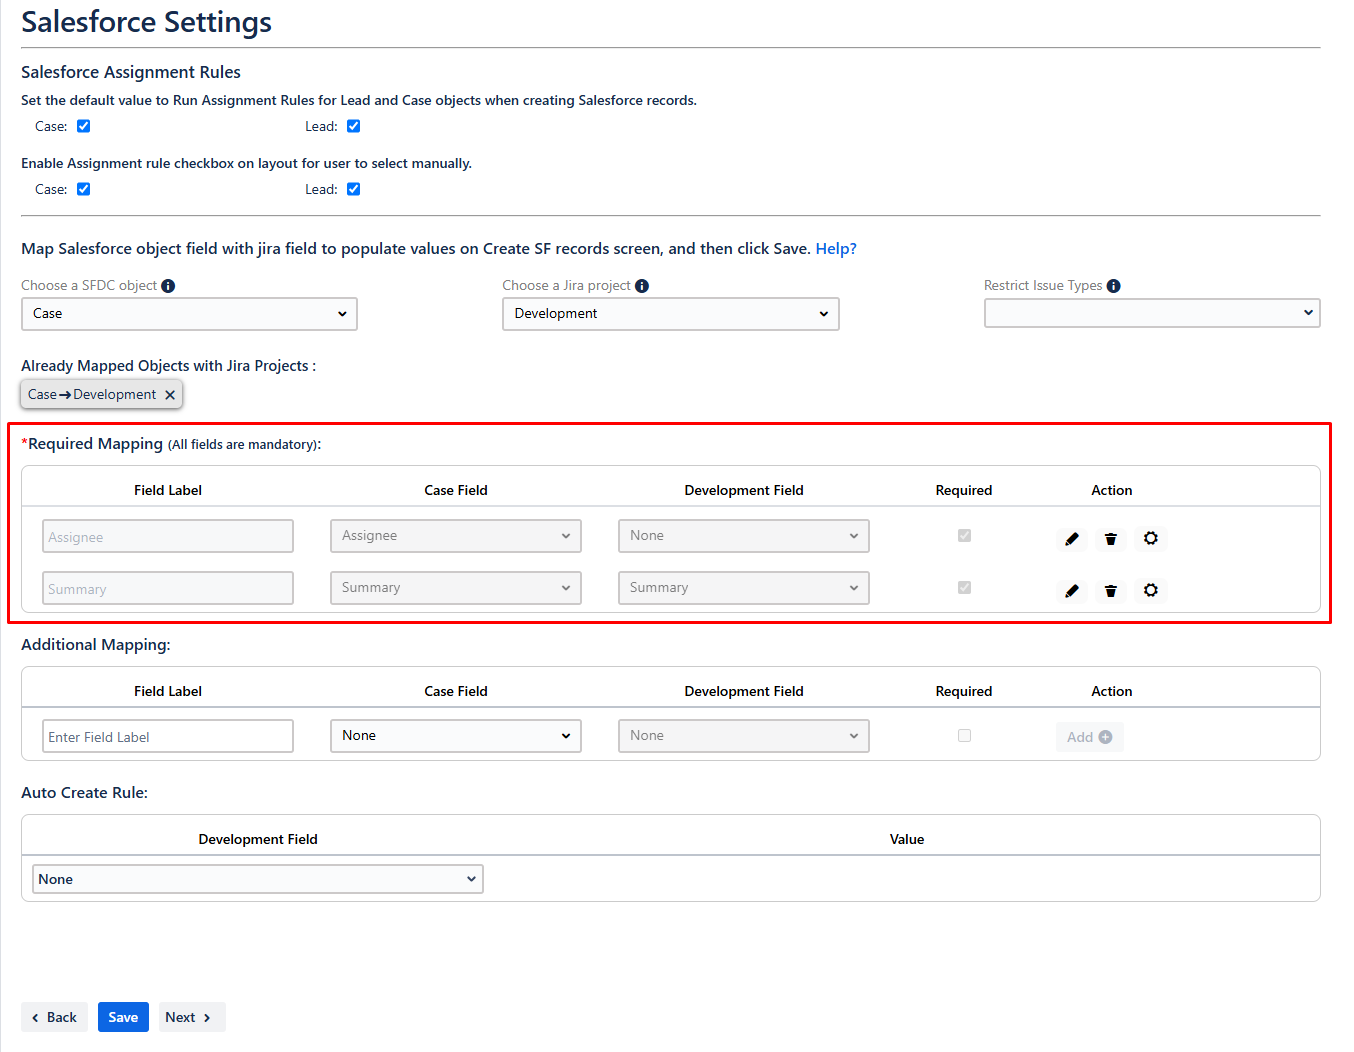This screenshot has width=1354, height=1052.
Task: Toggle Case checkbox under Enable Assignment rule on layout
Action: pyautogui.click(x=84, y=189)
